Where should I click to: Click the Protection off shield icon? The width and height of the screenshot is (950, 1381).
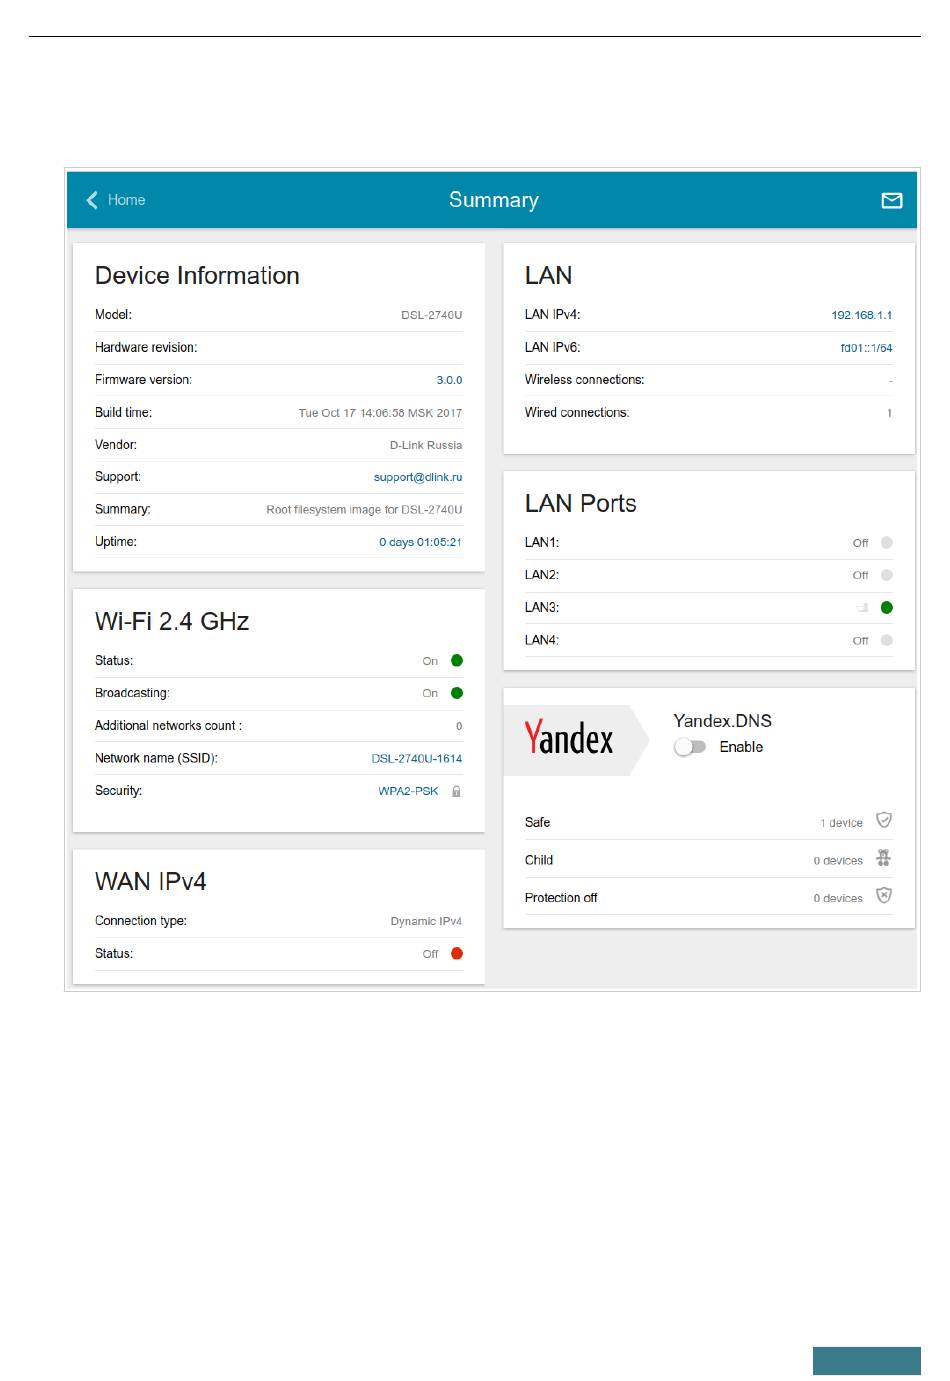(884, 896)
